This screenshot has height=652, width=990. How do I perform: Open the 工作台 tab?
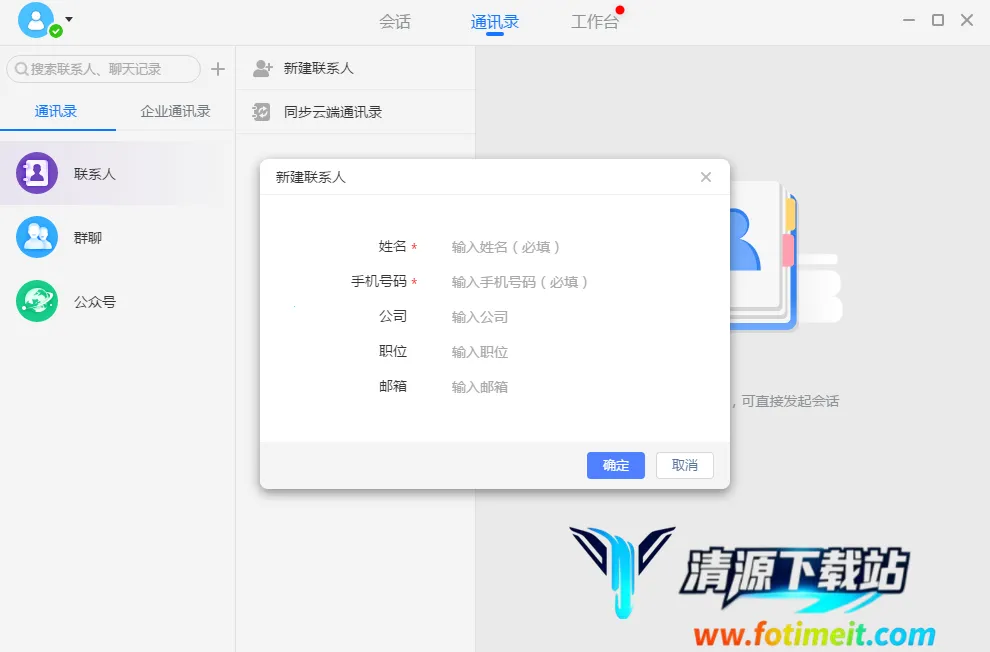click(x=595, y=21)
